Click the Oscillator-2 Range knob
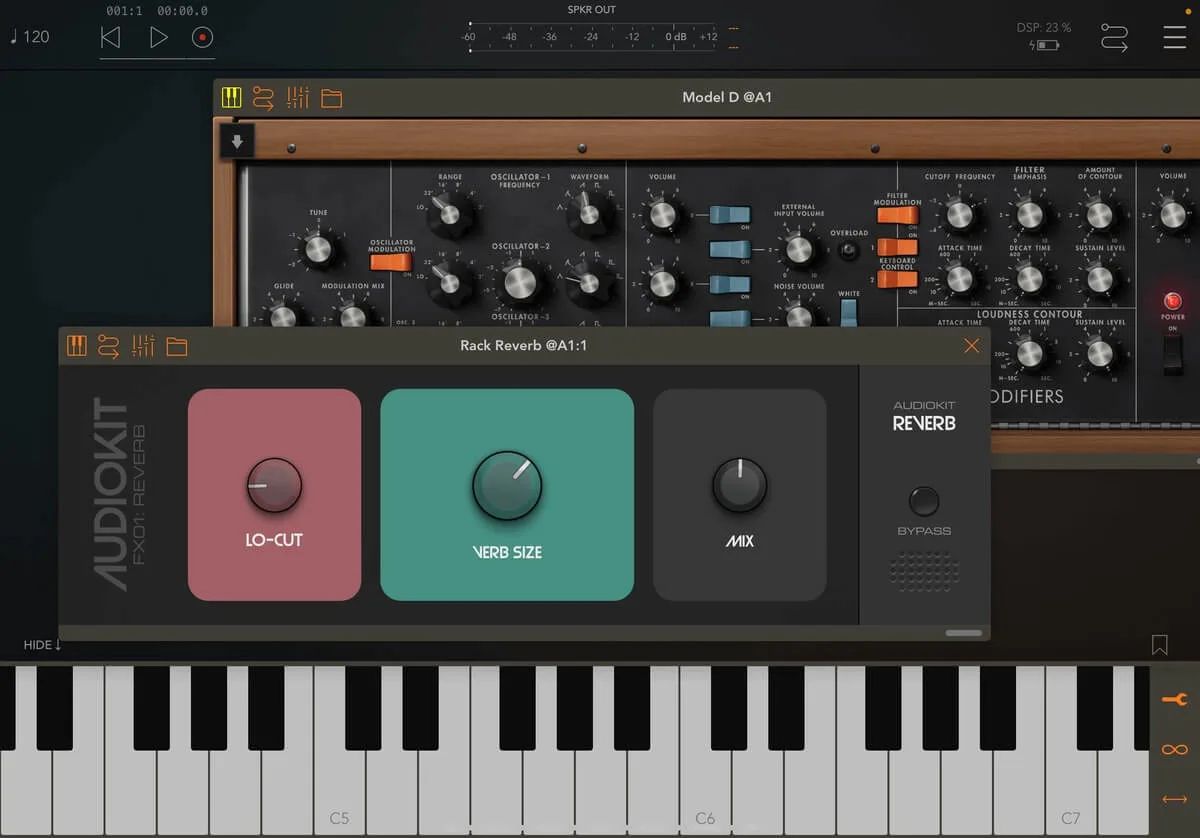The width and height of the screenshot is (1200, 838). tap(449, 284)
